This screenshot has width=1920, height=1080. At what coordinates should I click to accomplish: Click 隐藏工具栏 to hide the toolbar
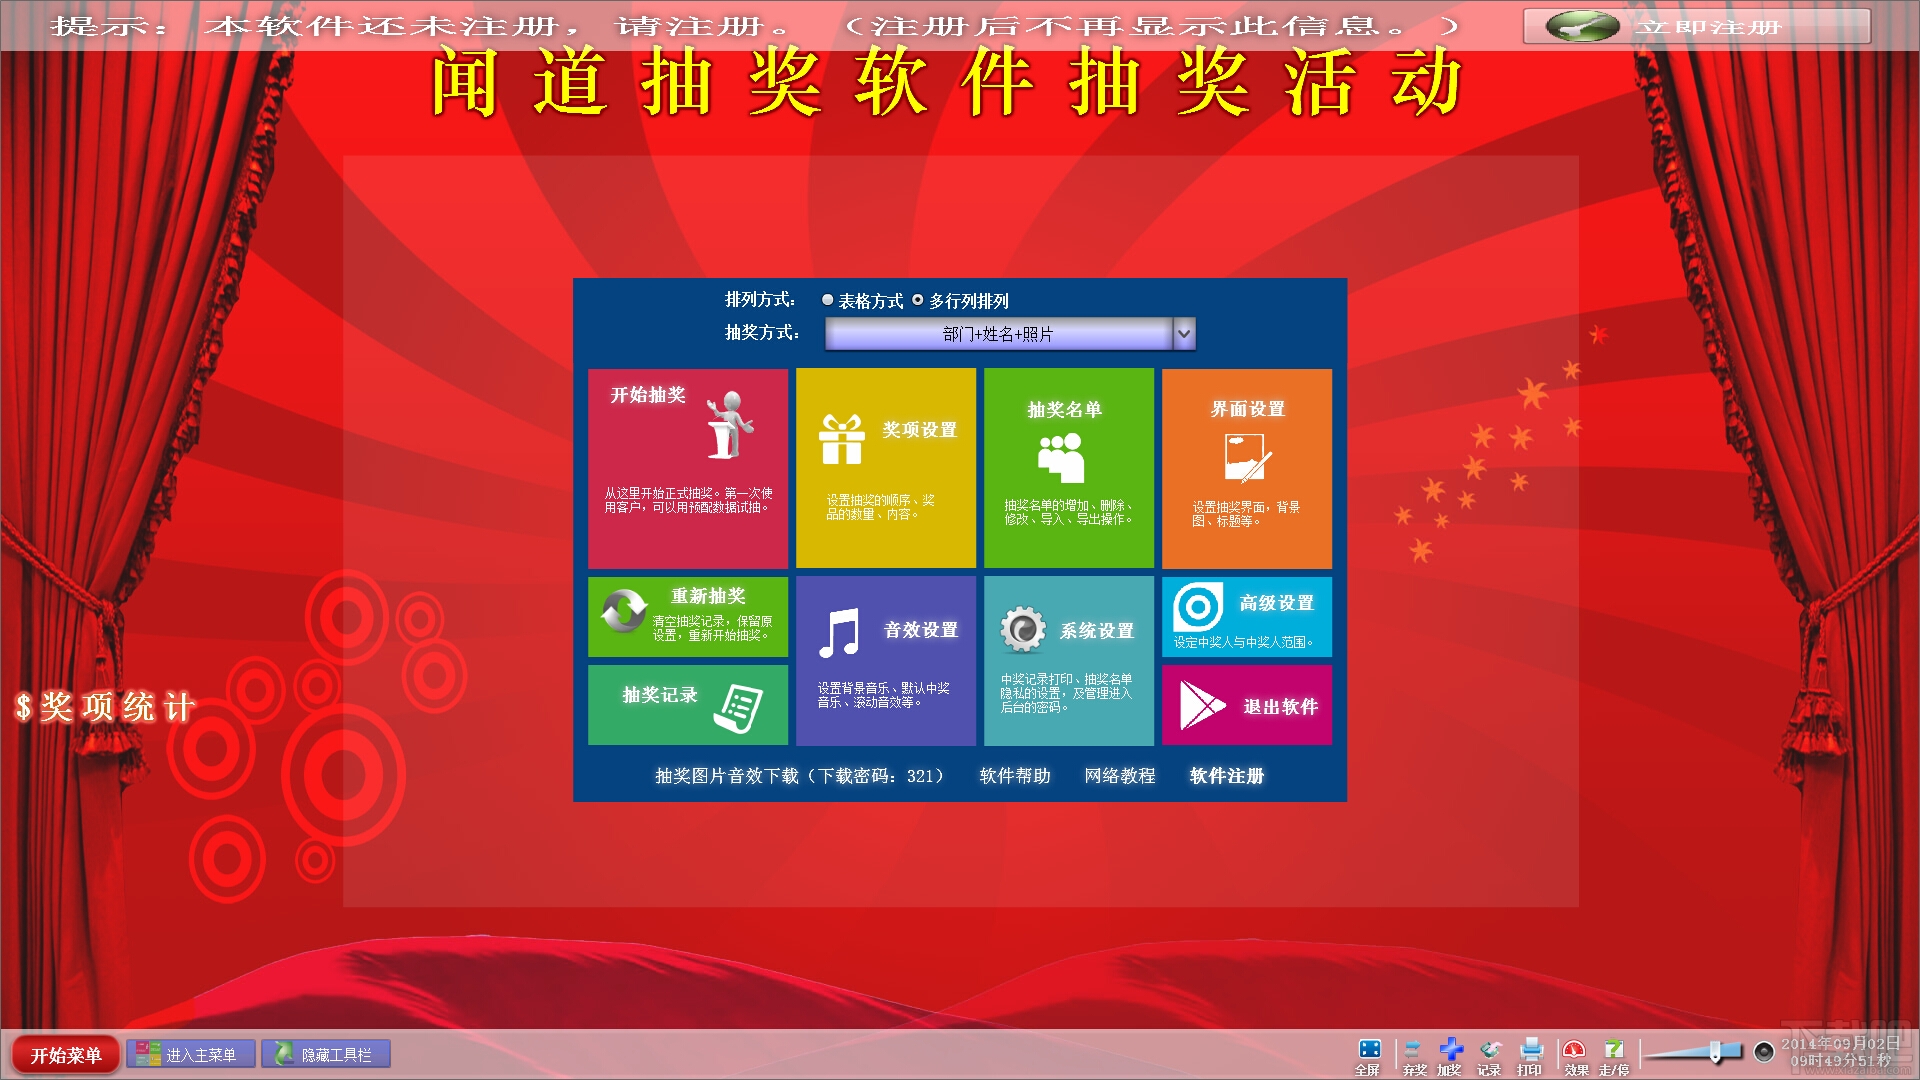click(x=326, y=1054)
